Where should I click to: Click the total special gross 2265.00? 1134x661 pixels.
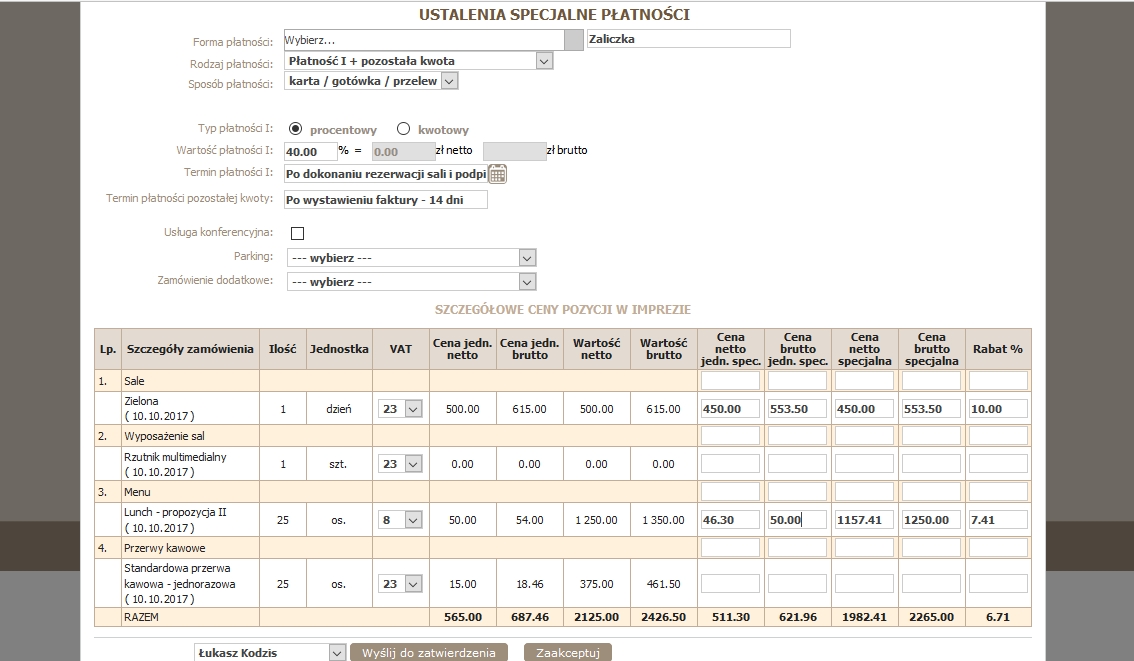(932, 617)
